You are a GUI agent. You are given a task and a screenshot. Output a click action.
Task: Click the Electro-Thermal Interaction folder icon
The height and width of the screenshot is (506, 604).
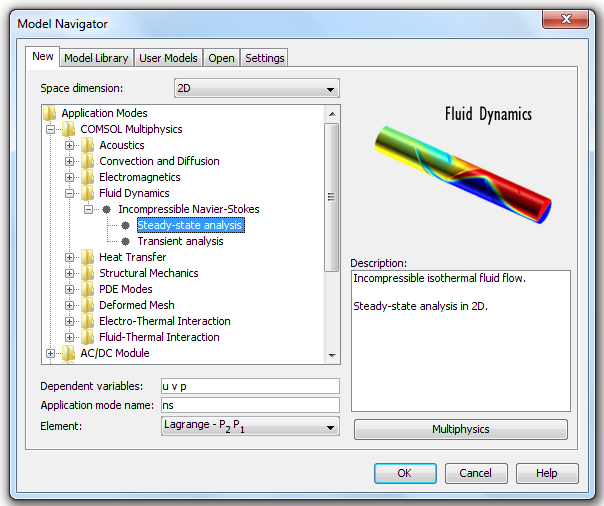click(x=87, y=321)
